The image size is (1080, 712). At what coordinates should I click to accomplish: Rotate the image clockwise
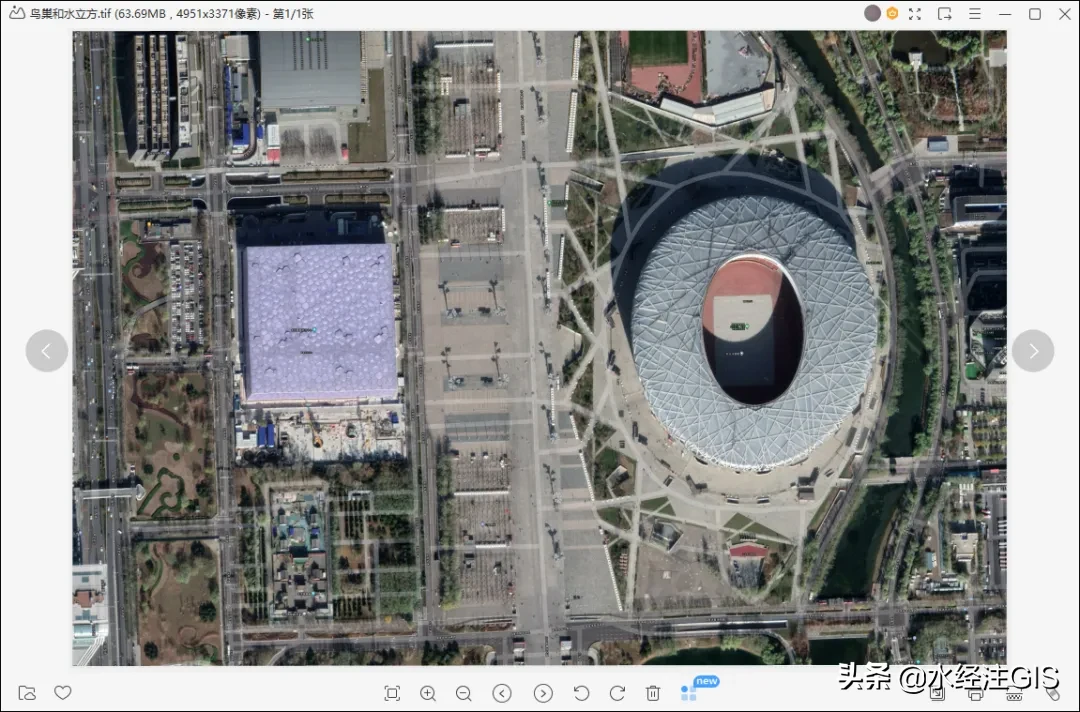617,693
